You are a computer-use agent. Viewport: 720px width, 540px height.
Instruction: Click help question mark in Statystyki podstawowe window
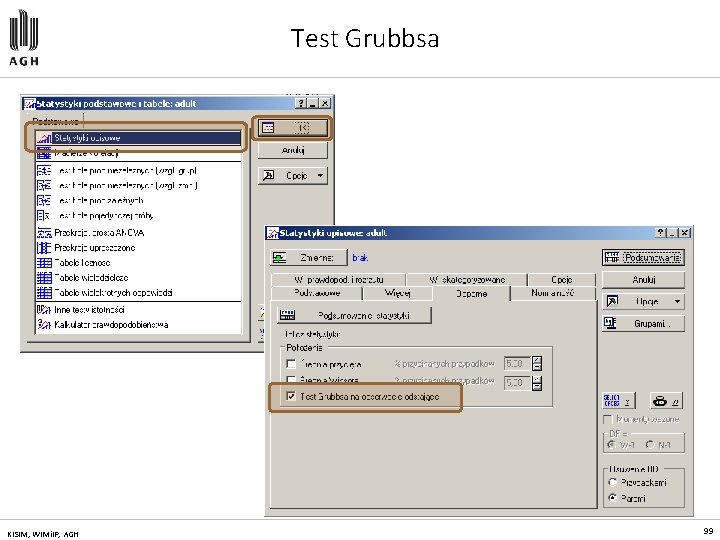(x=301, y=103)
